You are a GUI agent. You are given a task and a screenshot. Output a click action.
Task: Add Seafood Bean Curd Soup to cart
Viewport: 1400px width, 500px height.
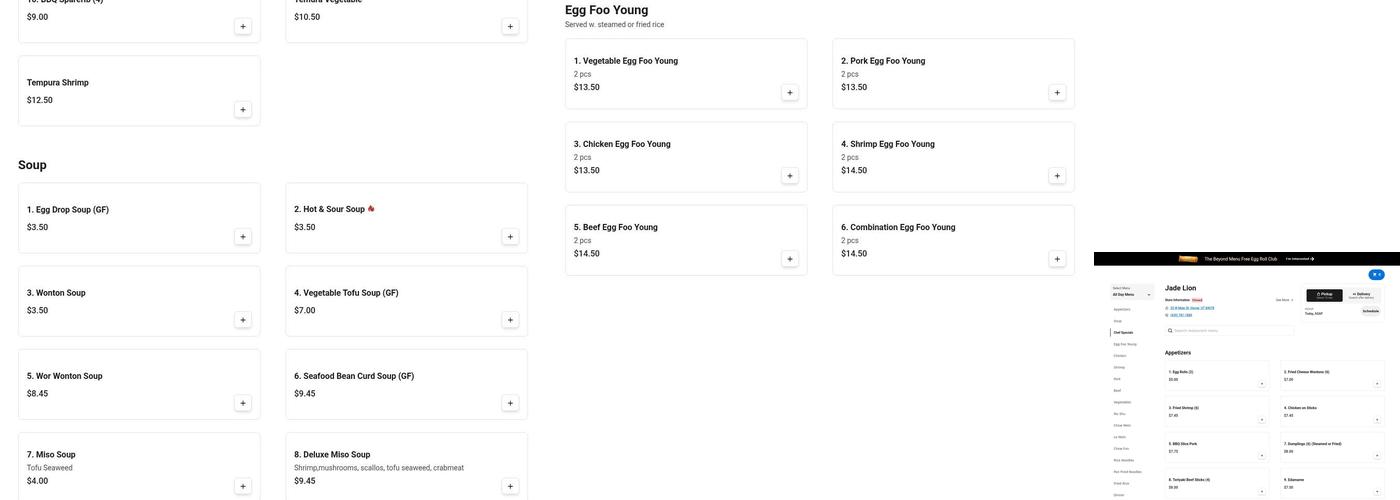pos(510,403)
